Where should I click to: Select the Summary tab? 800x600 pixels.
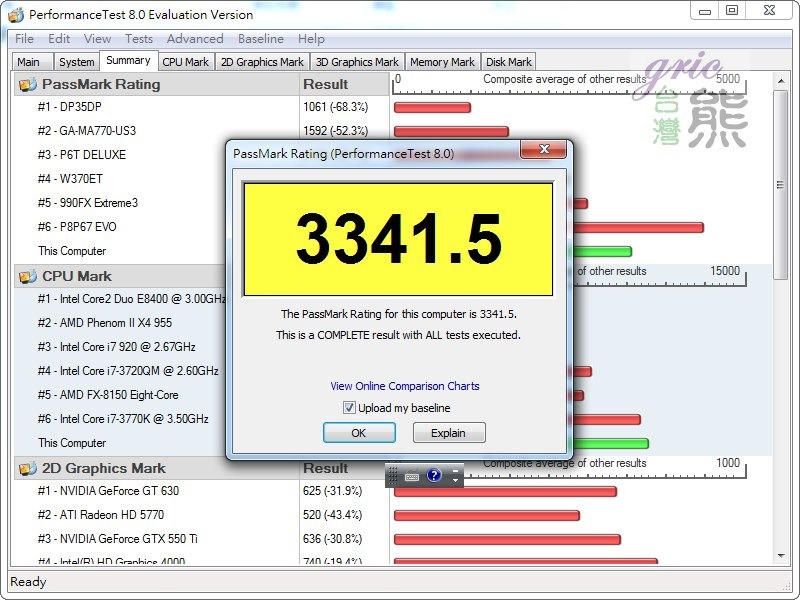[129, 61]
